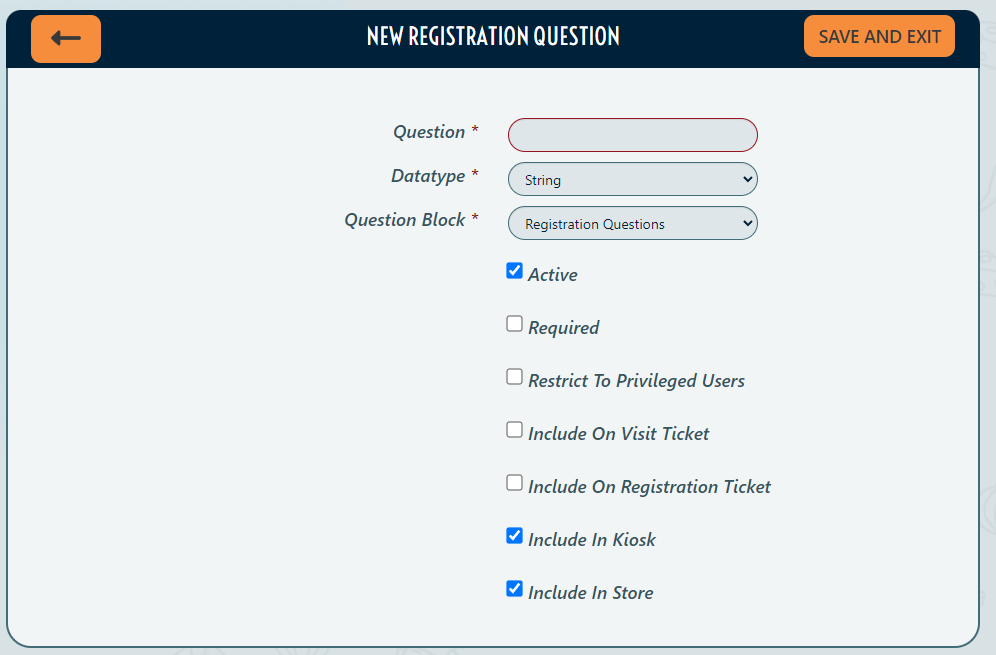Focus the required Question input box

[x=632, y=134]
